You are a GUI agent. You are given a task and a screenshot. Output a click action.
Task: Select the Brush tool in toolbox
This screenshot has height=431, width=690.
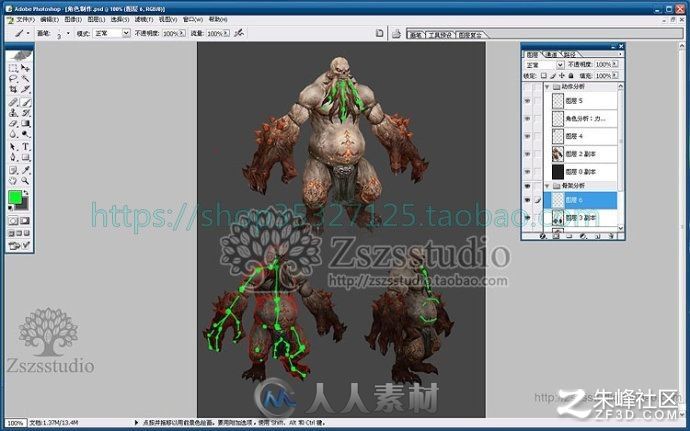[x=26, y=103]
